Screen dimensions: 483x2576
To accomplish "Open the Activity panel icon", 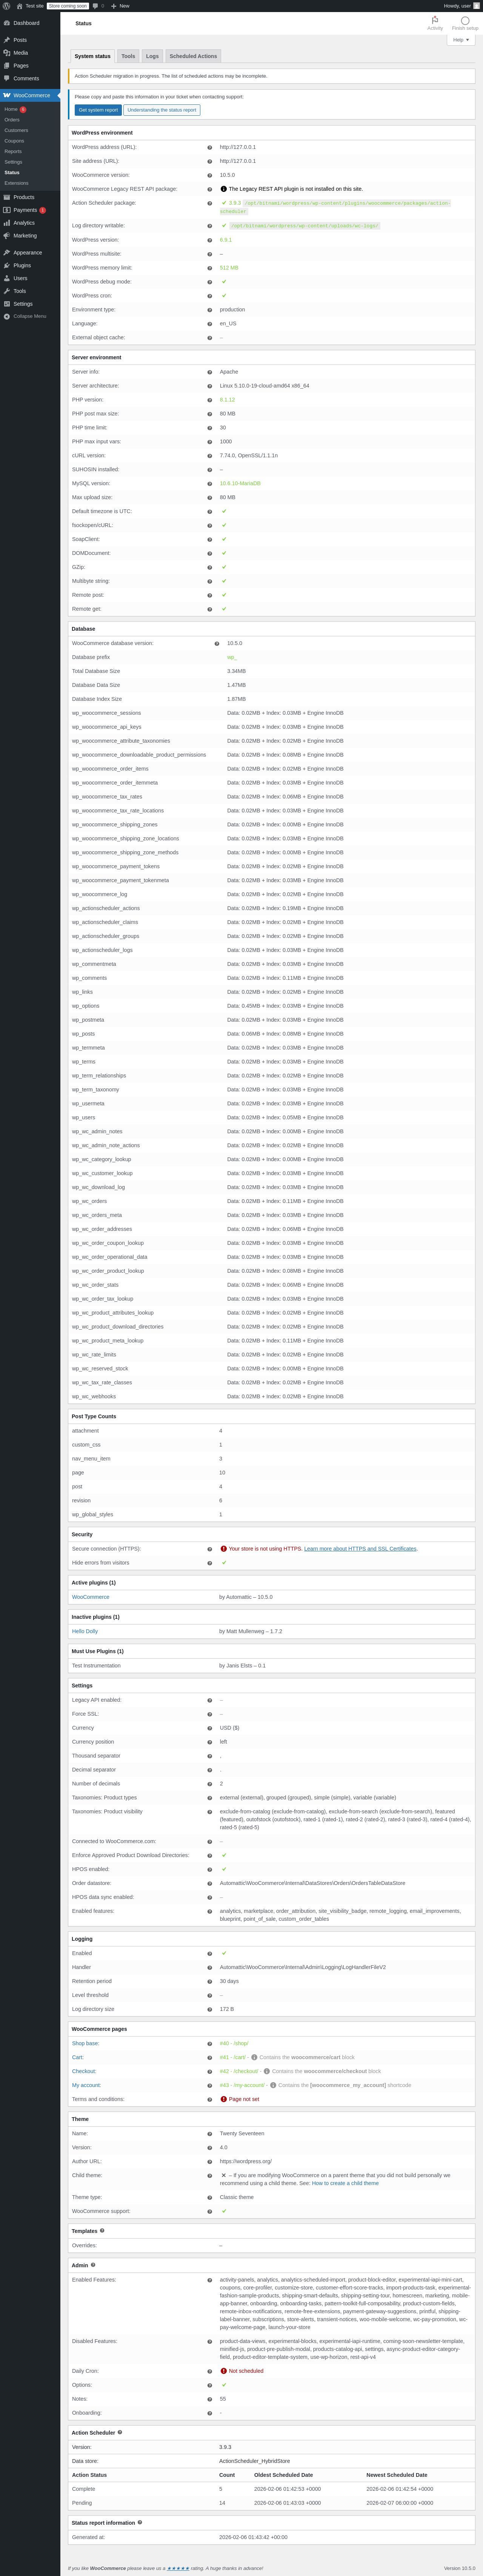I will 435,23.
